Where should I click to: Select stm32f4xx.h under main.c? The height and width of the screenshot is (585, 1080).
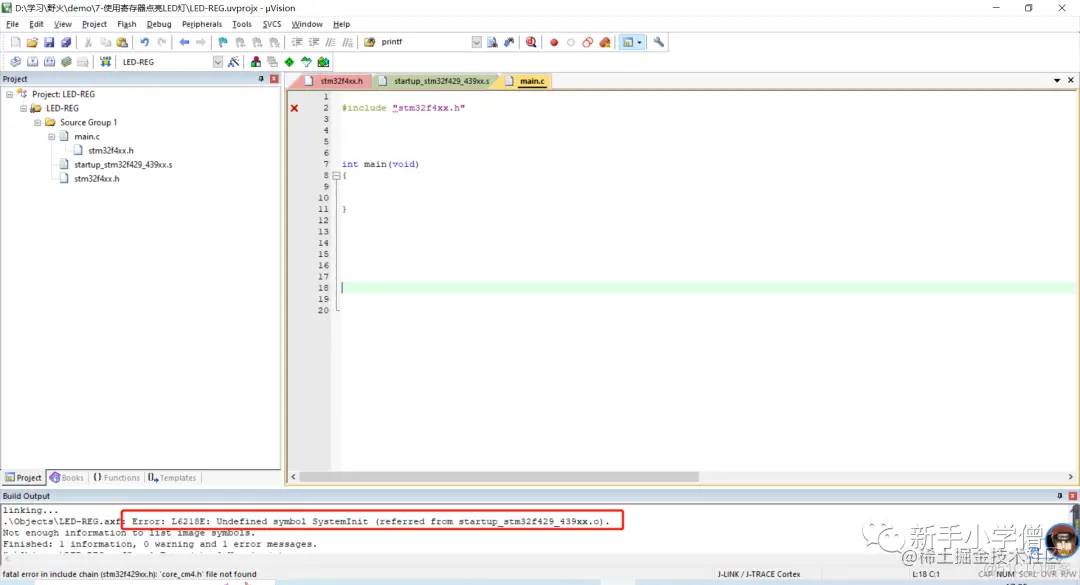[111, 150]
